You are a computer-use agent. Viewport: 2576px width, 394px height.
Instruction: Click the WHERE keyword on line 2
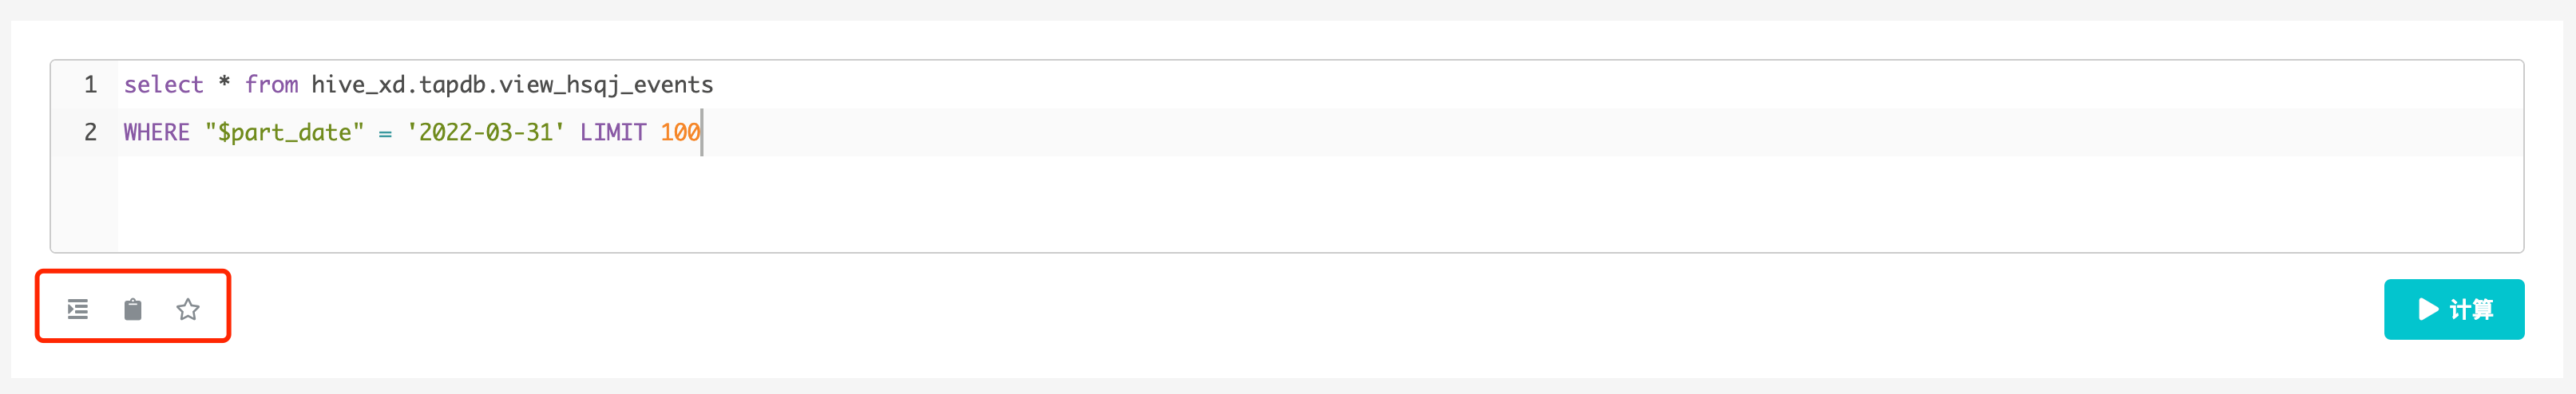coord(156,132)
